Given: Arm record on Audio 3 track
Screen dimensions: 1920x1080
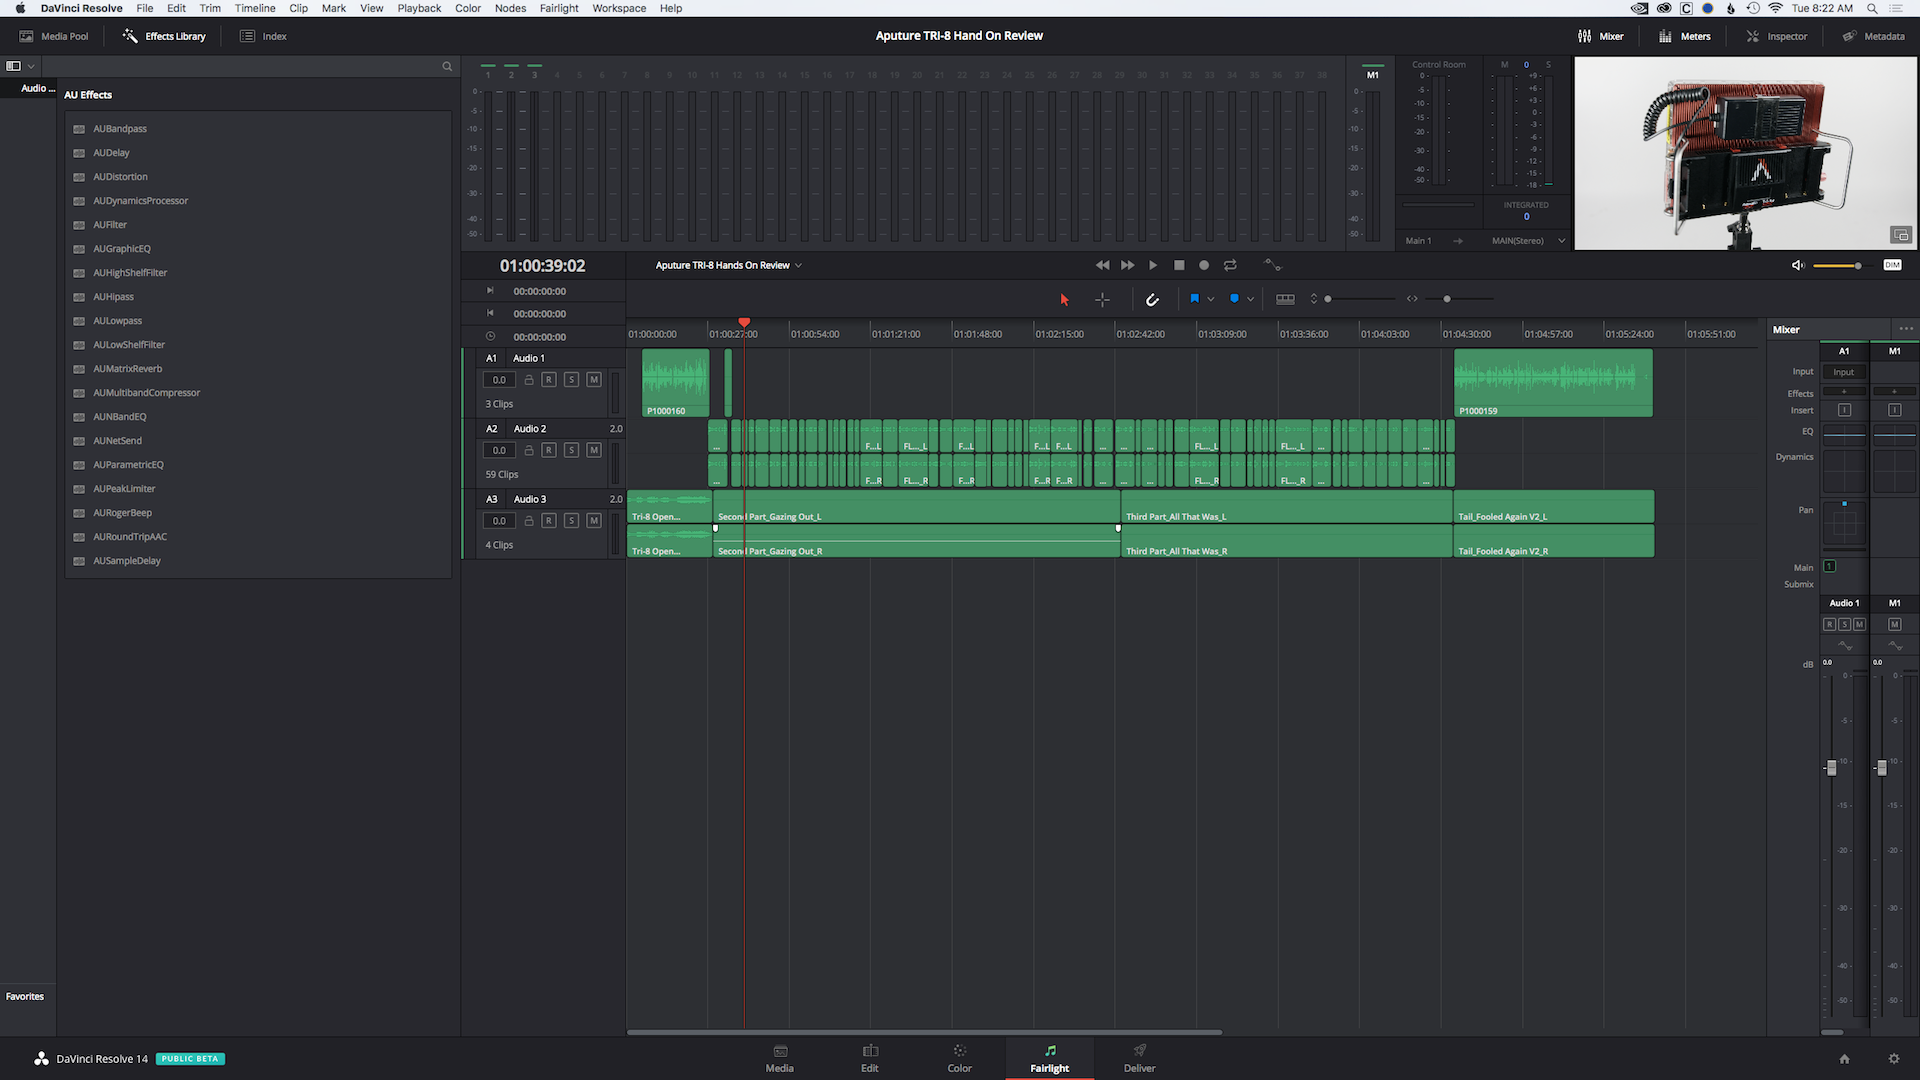Looking at the screenshot, I should pos(549,521).
